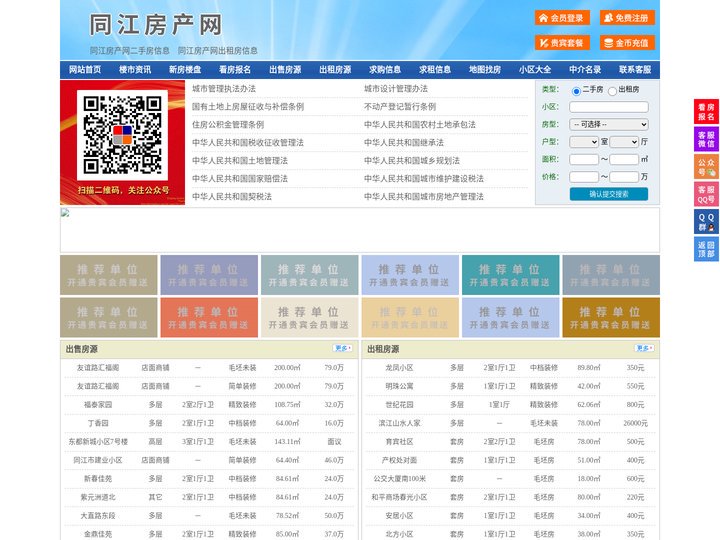Open 出售房源 navigation item
The height and width of the screenshot is (540, 720).
coord(285,70)
